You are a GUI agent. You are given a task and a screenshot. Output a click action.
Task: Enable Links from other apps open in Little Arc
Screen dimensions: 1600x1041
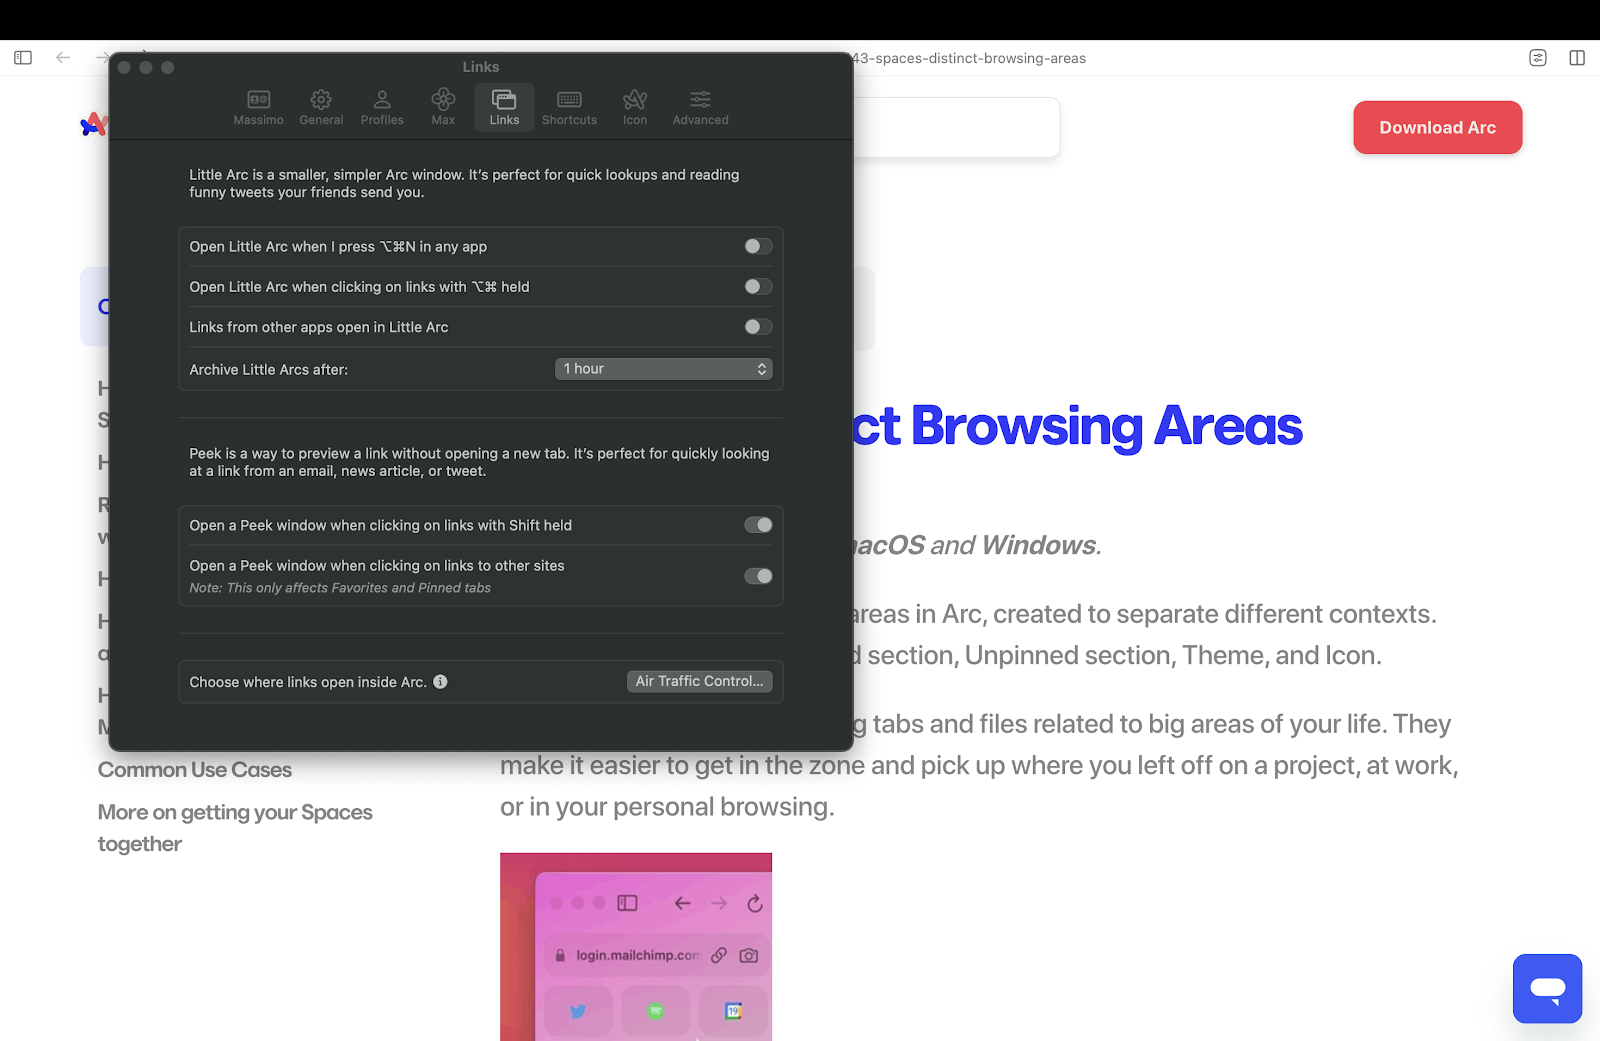point(758,327)
